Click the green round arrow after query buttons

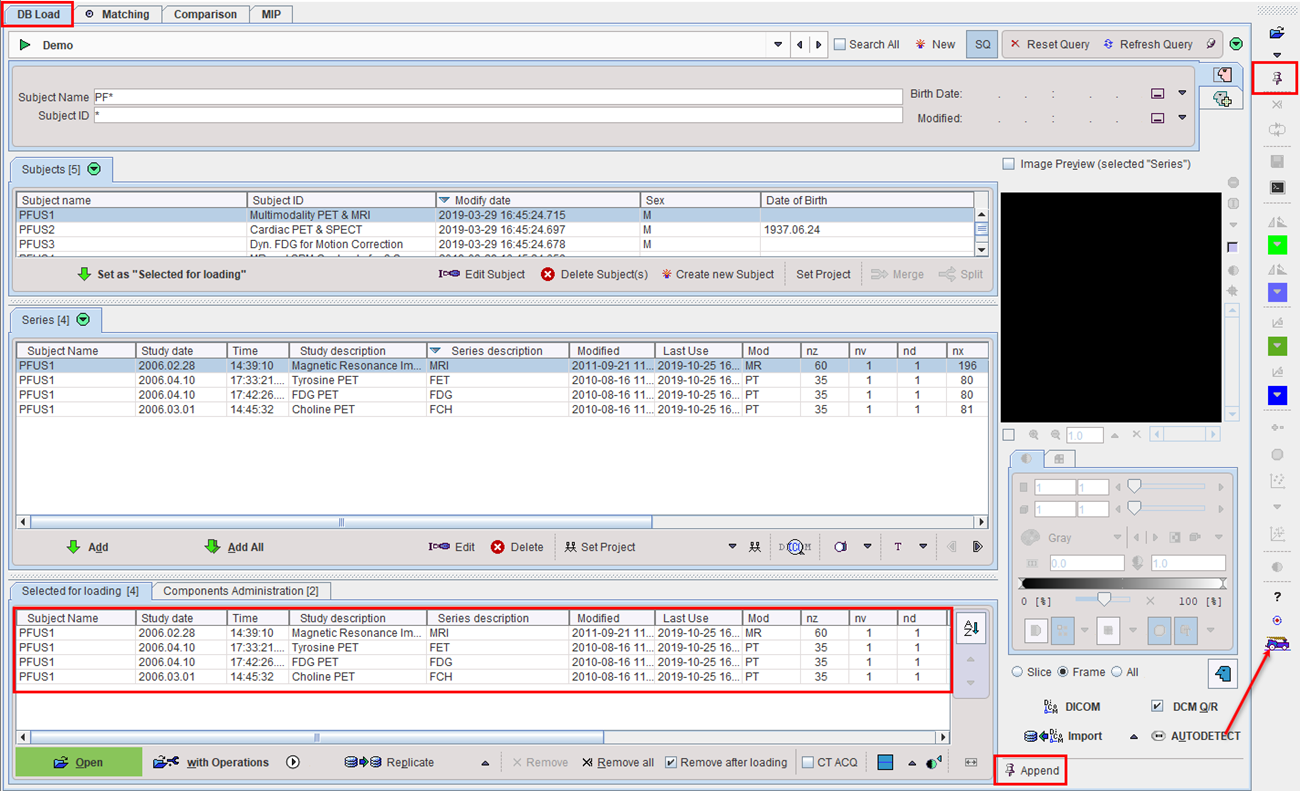point(1237,44)
